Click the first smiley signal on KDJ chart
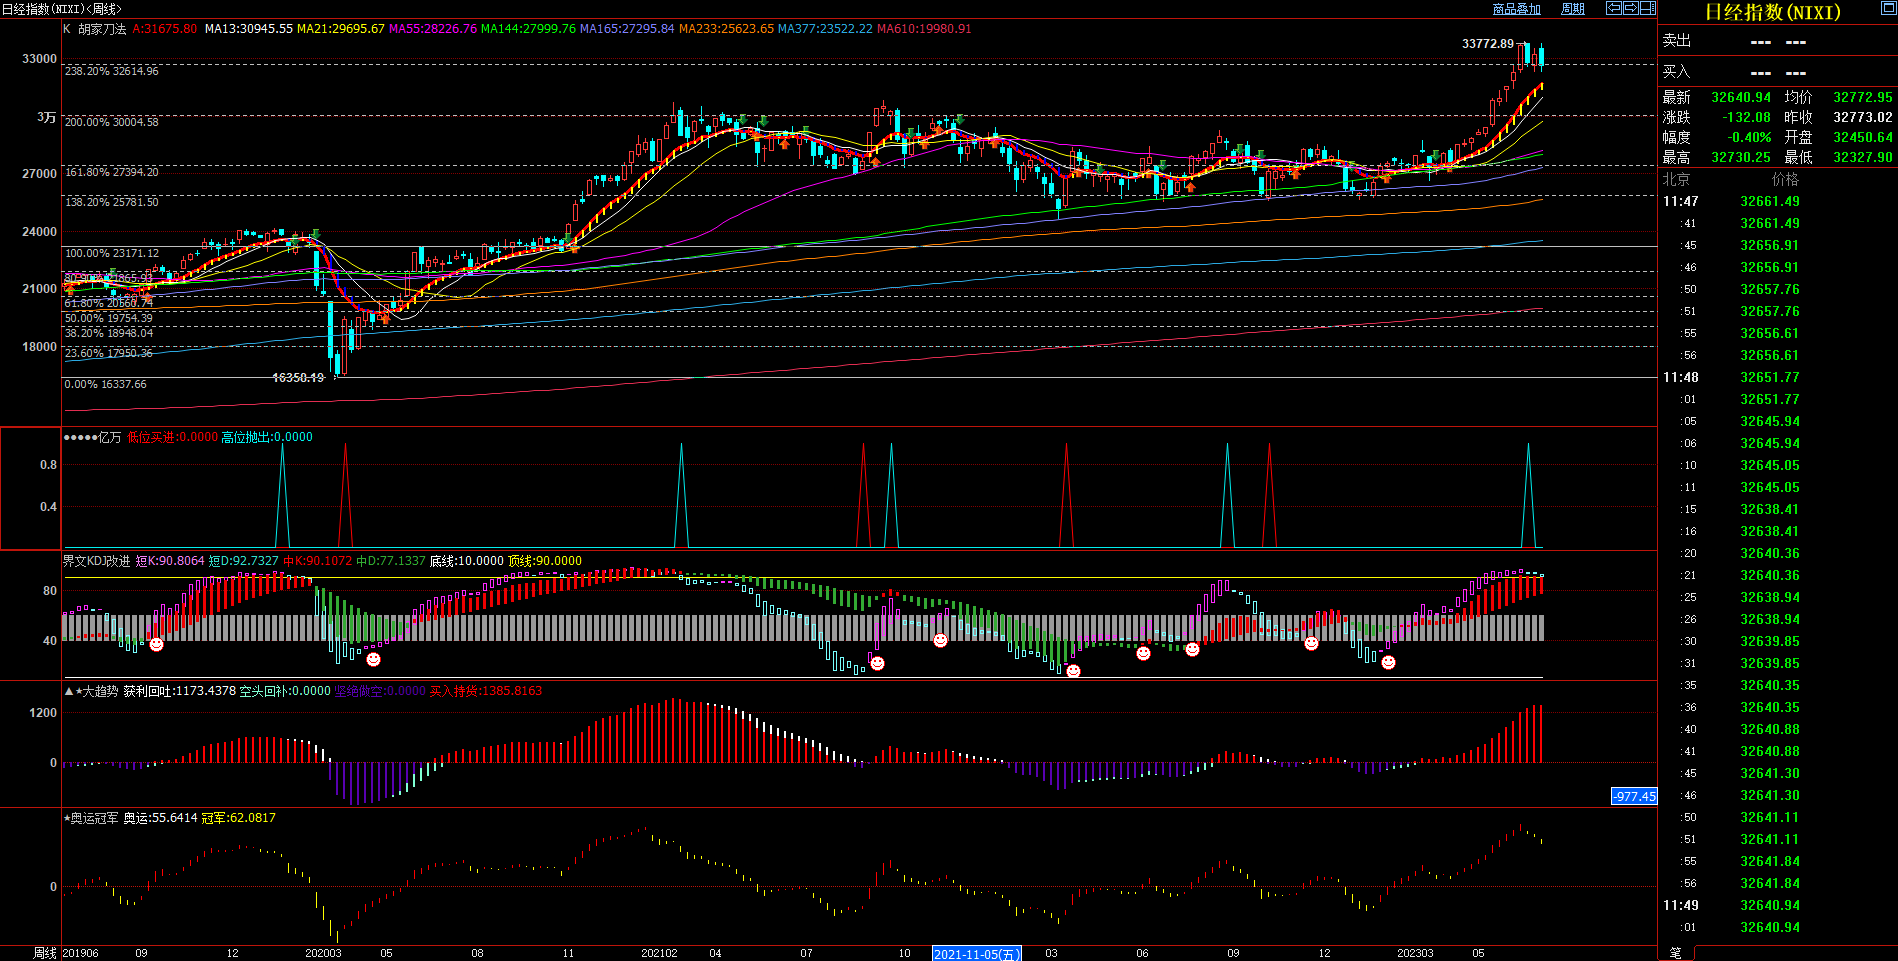The height and width of the screenshot is (961, 1898). (x=156, y=645)
